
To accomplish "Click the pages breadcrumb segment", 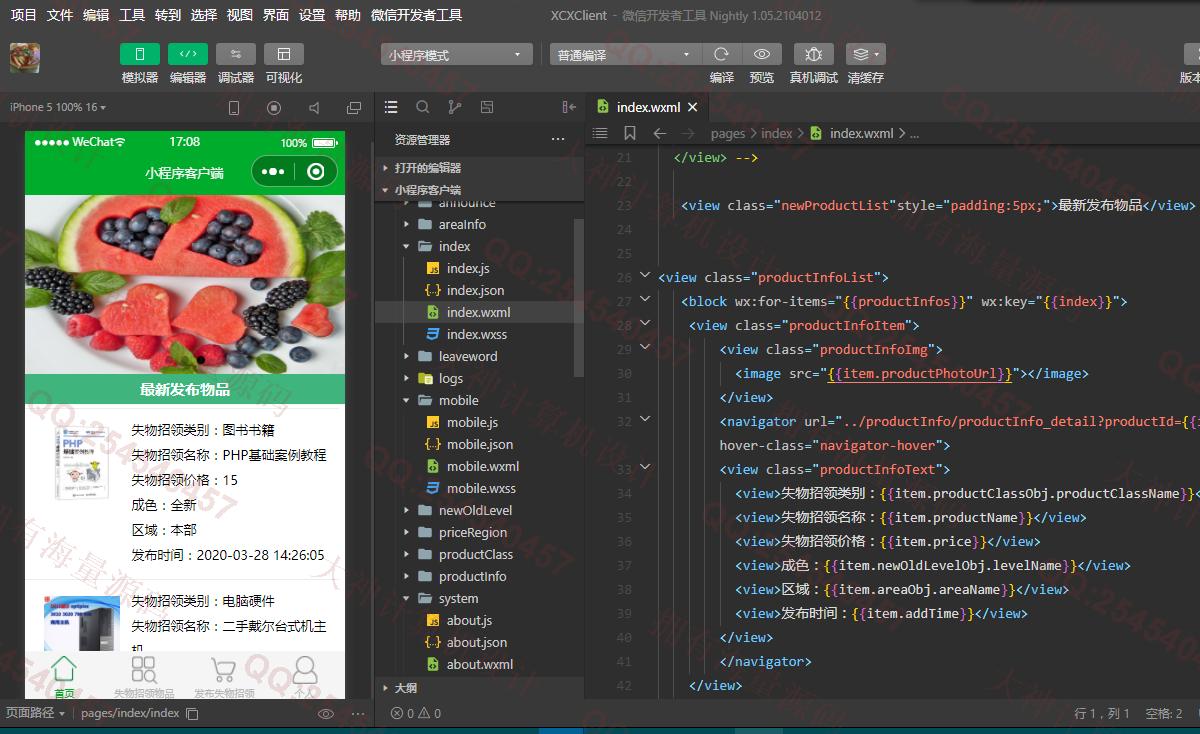I will coord(728,133).
